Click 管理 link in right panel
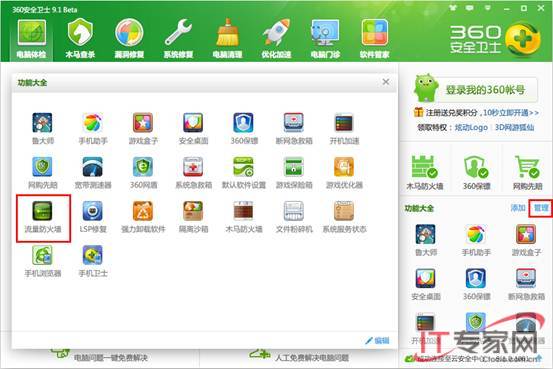Image resolution: width=553 pixels, height=369 pixels. 541,208
